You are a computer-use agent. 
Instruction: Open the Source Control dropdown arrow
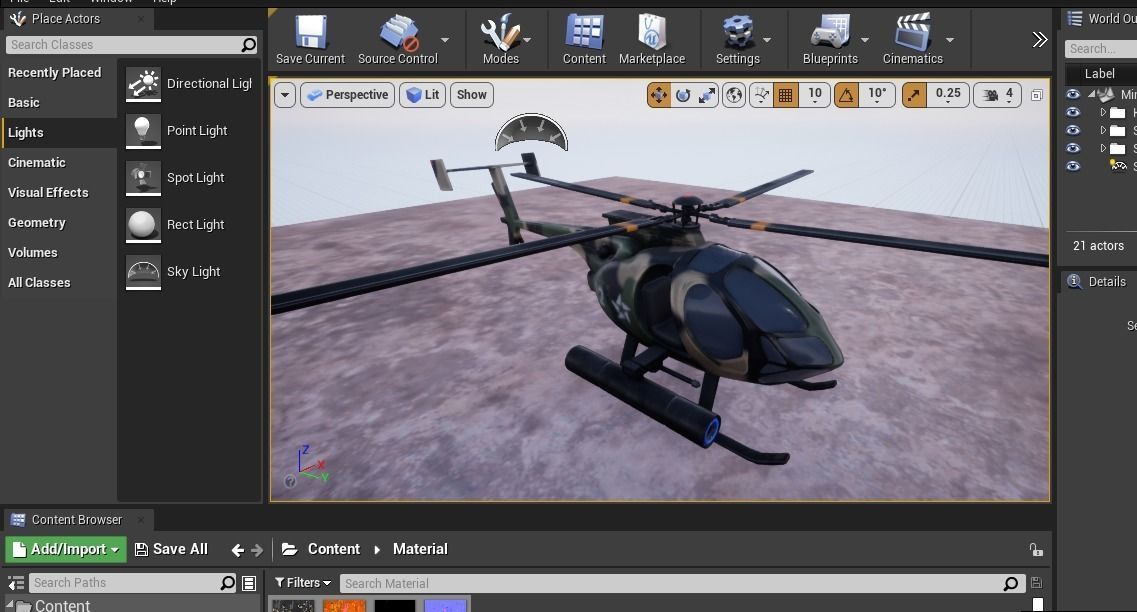point(445,40)
